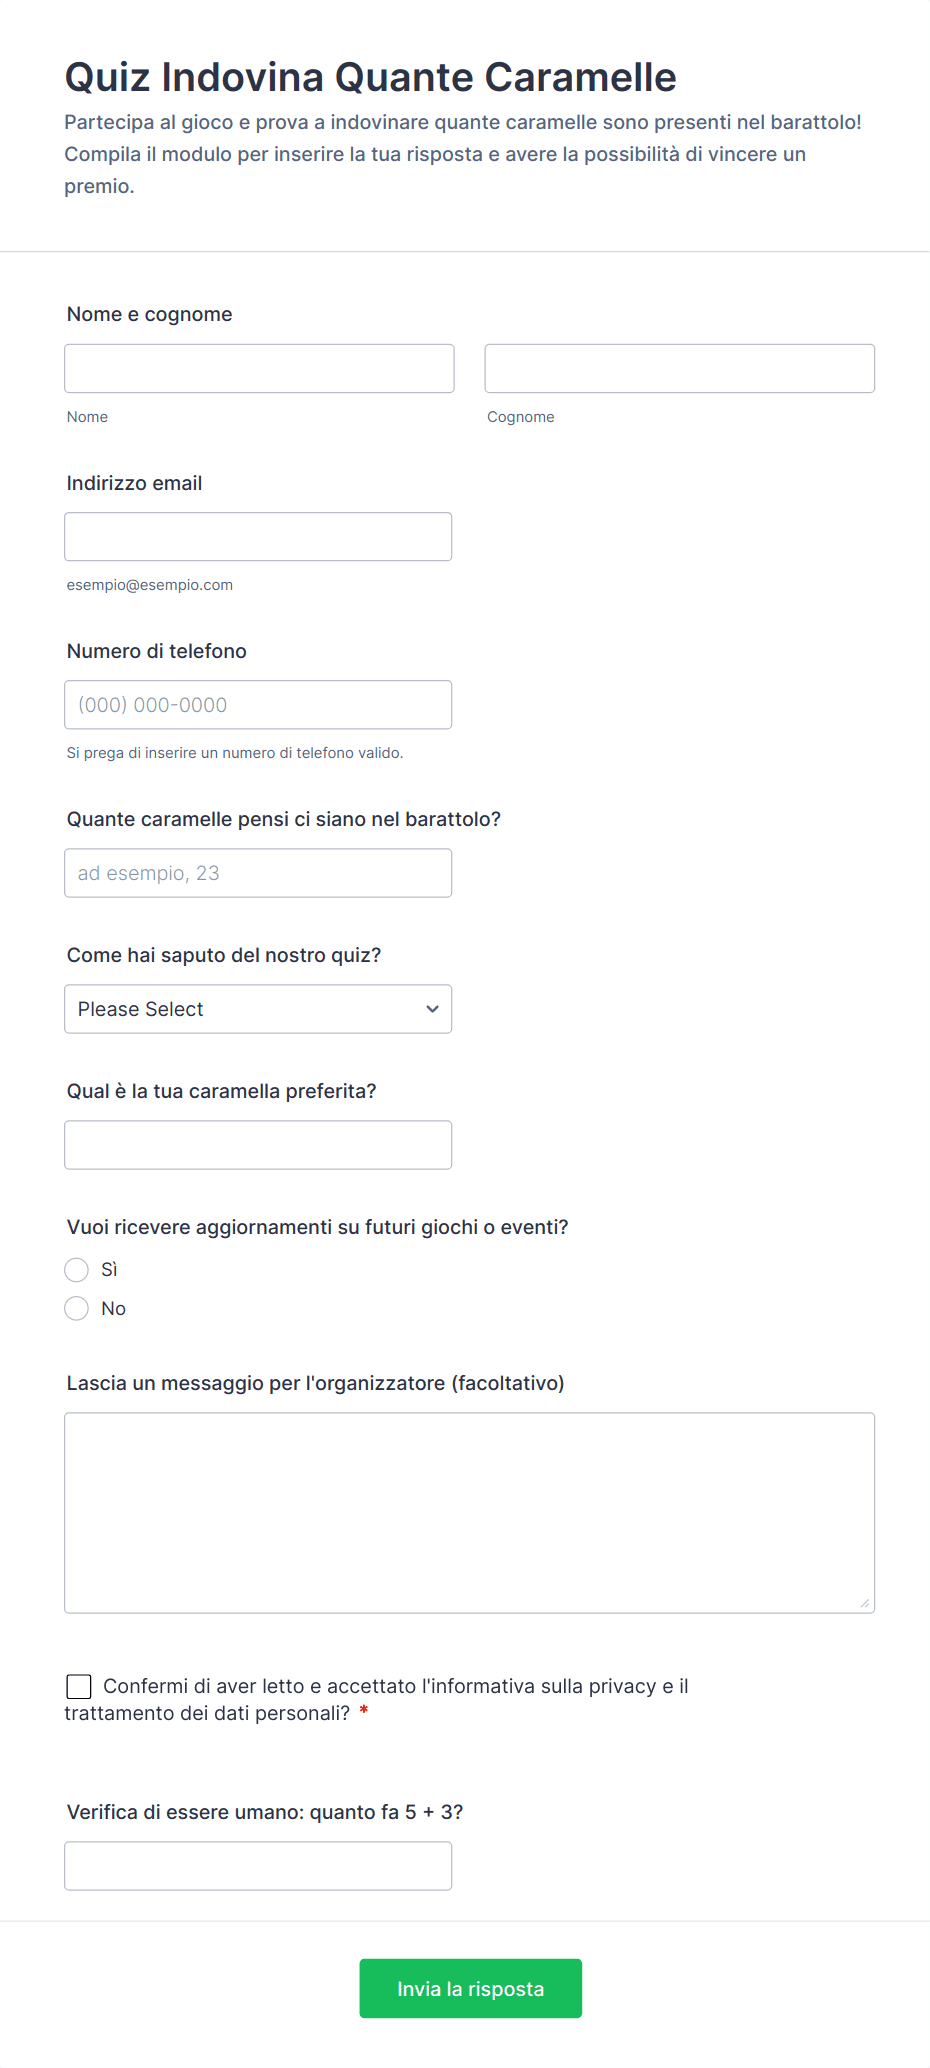Screen dimensions: 930x2068
Task: Click the Numero di telefono field
Action: [258, 705]
